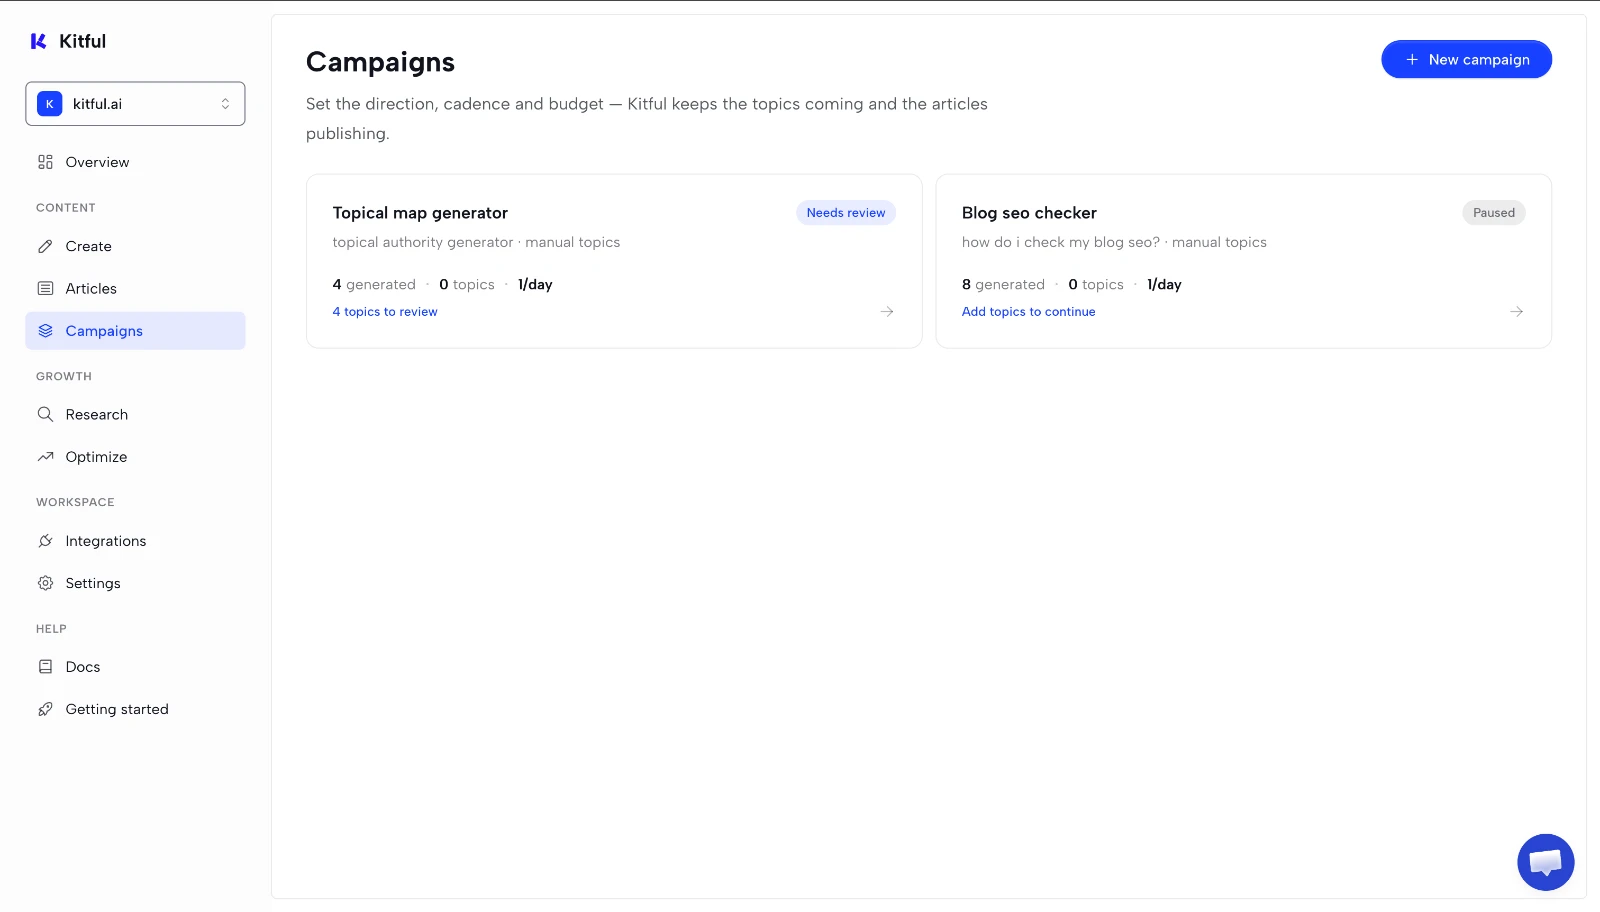Click the "4 generated" count

(374, 285)
